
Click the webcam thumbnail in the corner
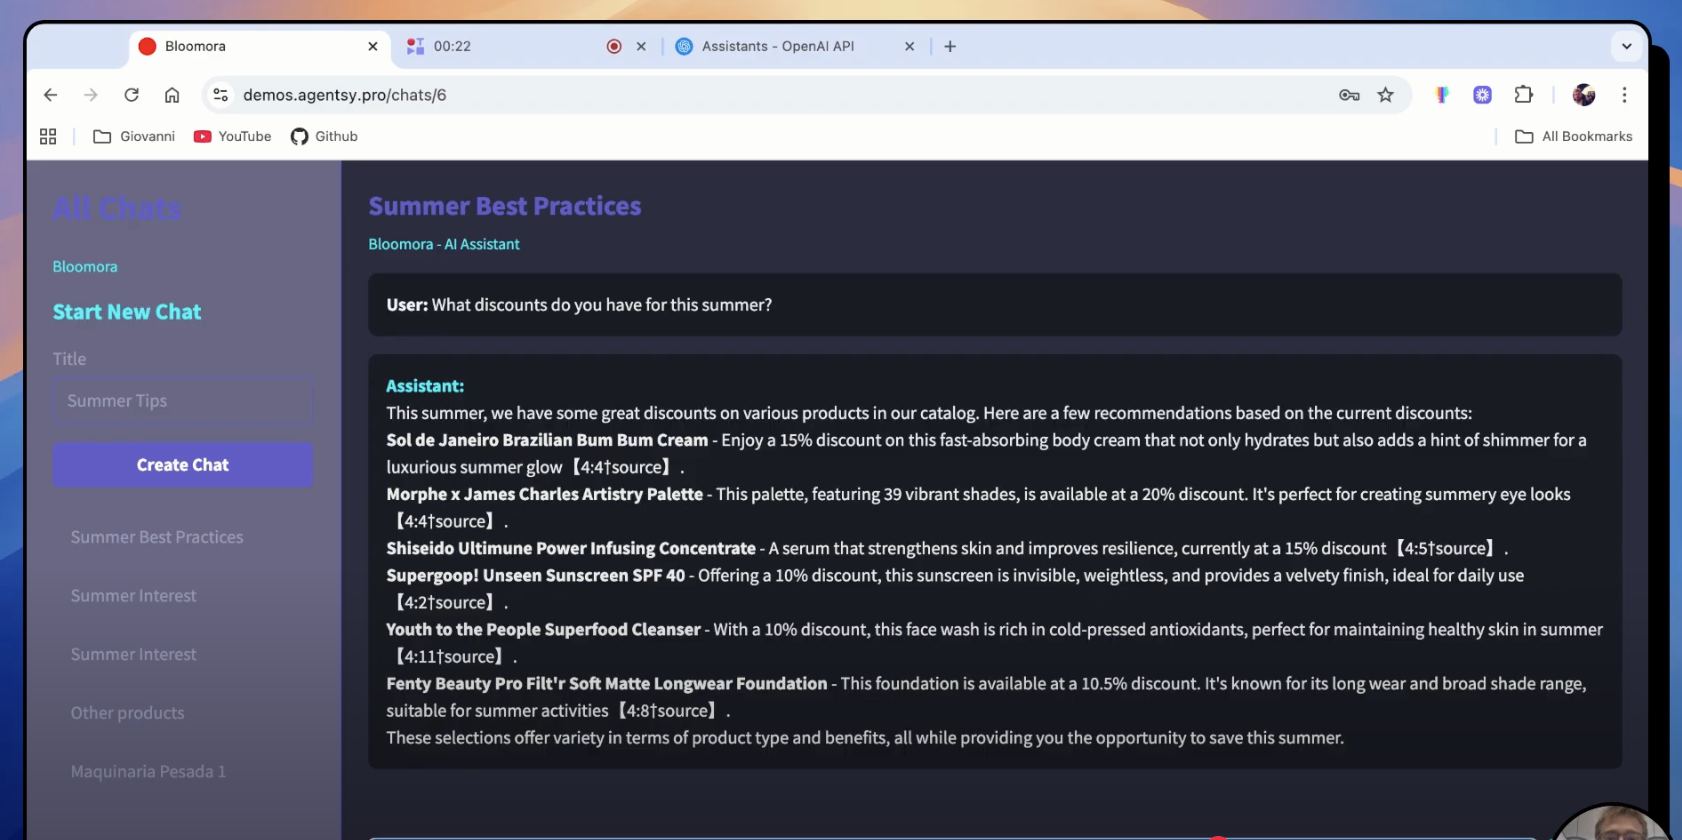[x=1611, y=822]
